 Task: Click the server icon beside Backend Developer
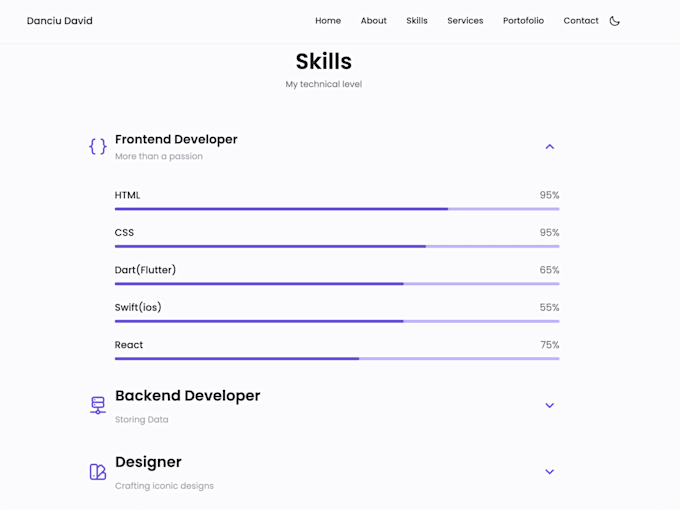tap(98, 405)
